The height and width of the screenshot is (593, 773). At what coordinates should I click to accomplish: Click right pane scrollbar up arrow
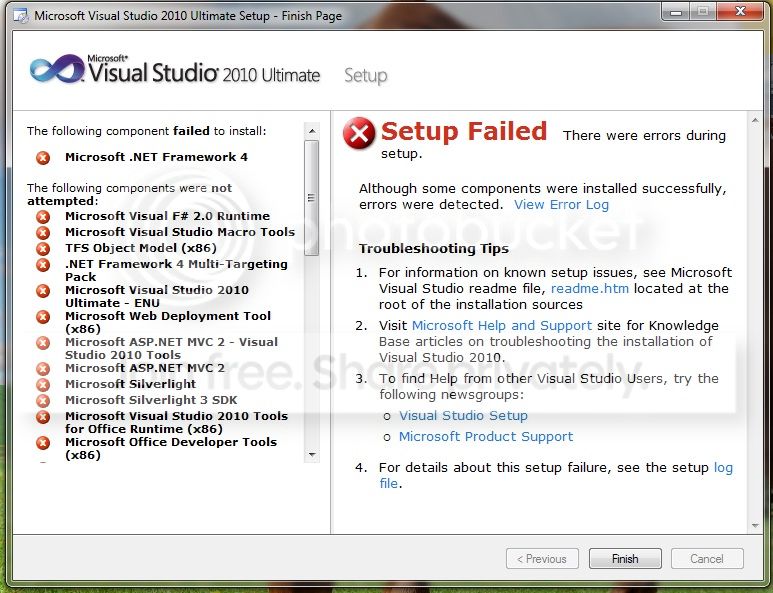[x=755, y=121]
